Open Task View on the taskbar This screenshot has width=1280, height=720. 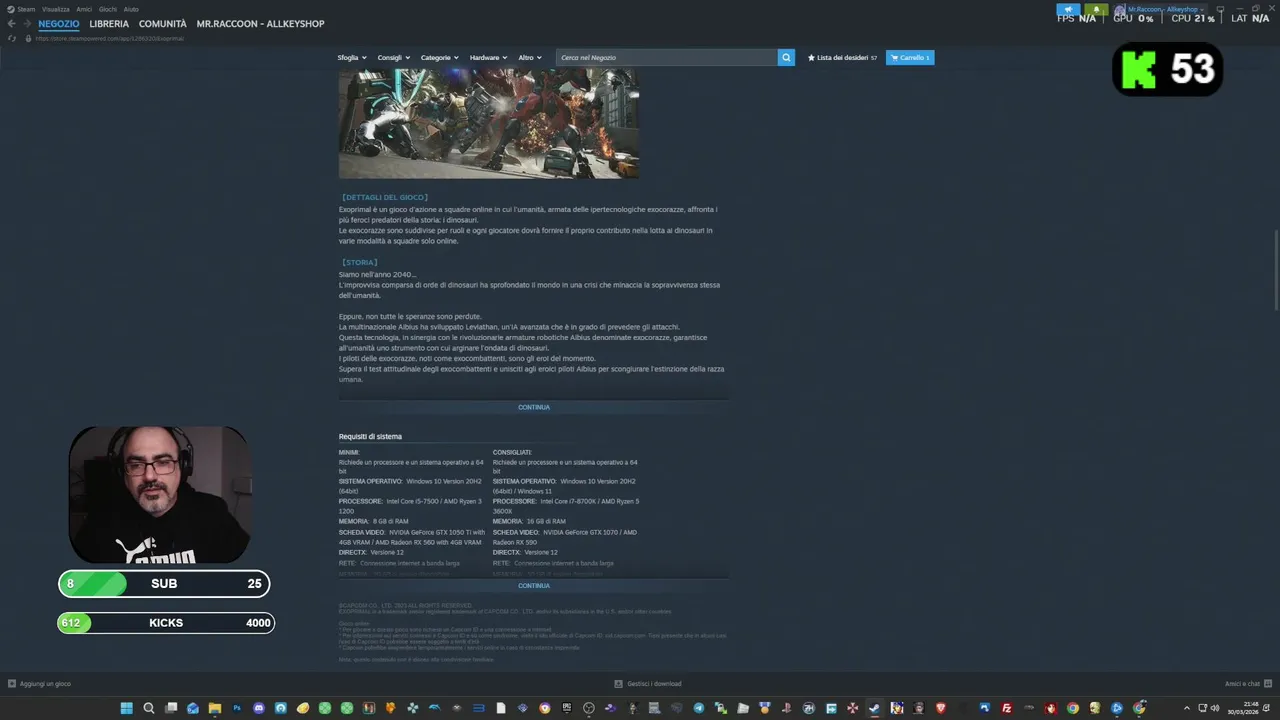point(170,708)
